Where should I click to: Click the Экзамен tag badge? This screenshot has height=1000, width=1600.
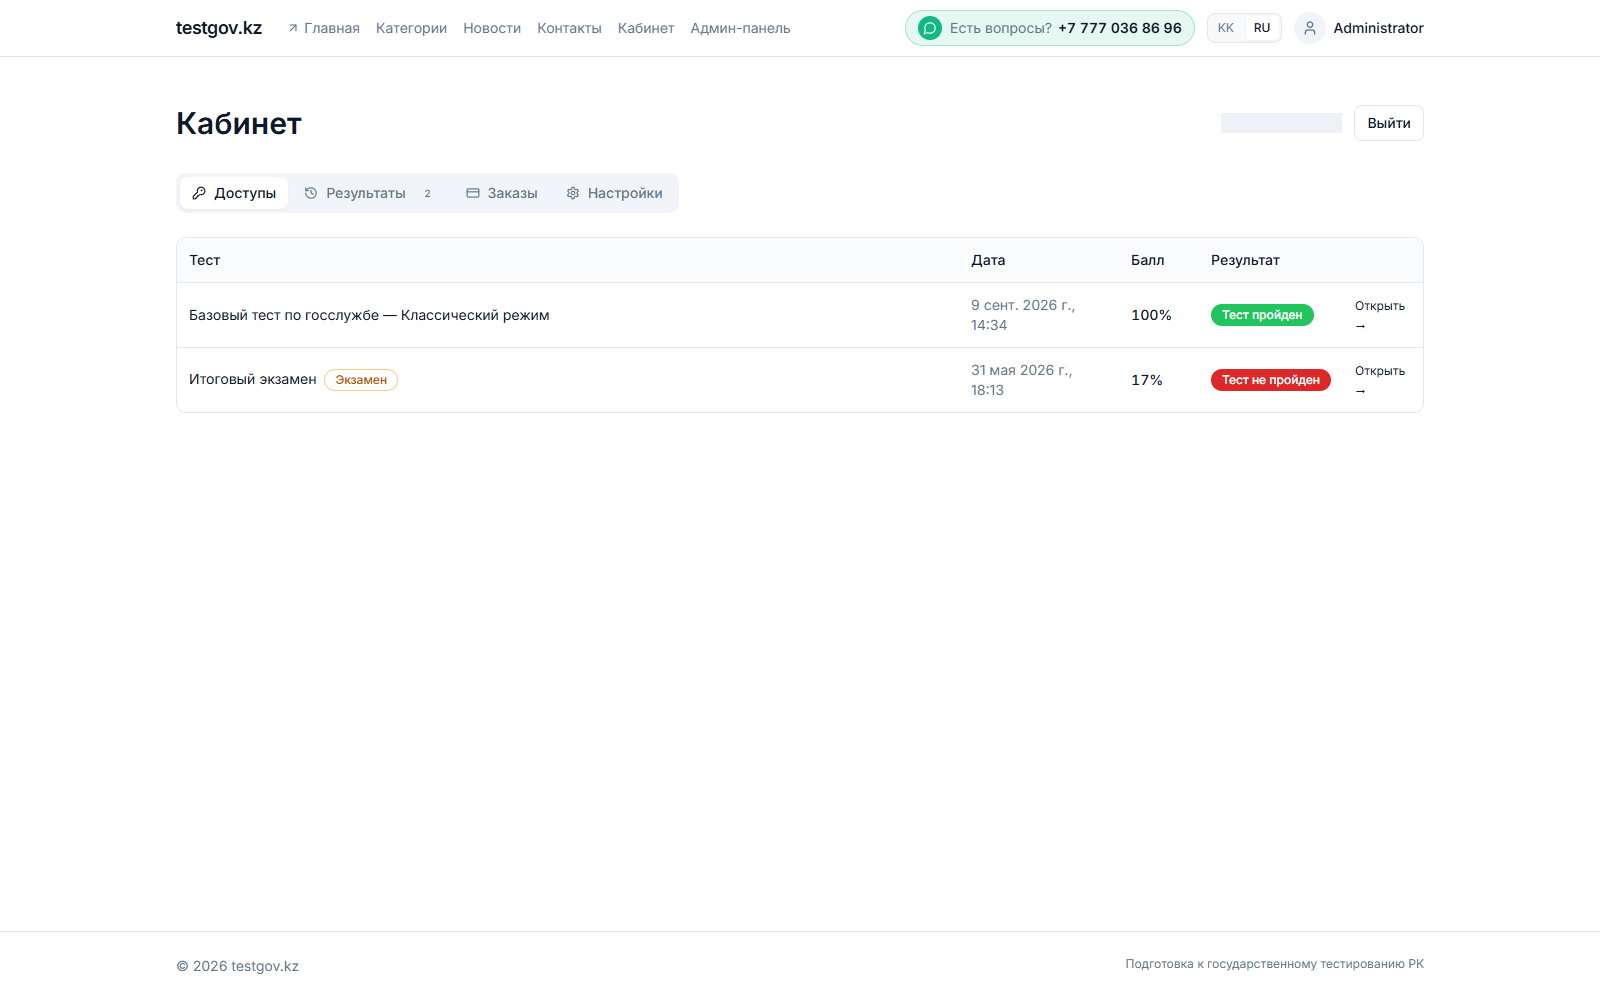click(x=361, y=380)
